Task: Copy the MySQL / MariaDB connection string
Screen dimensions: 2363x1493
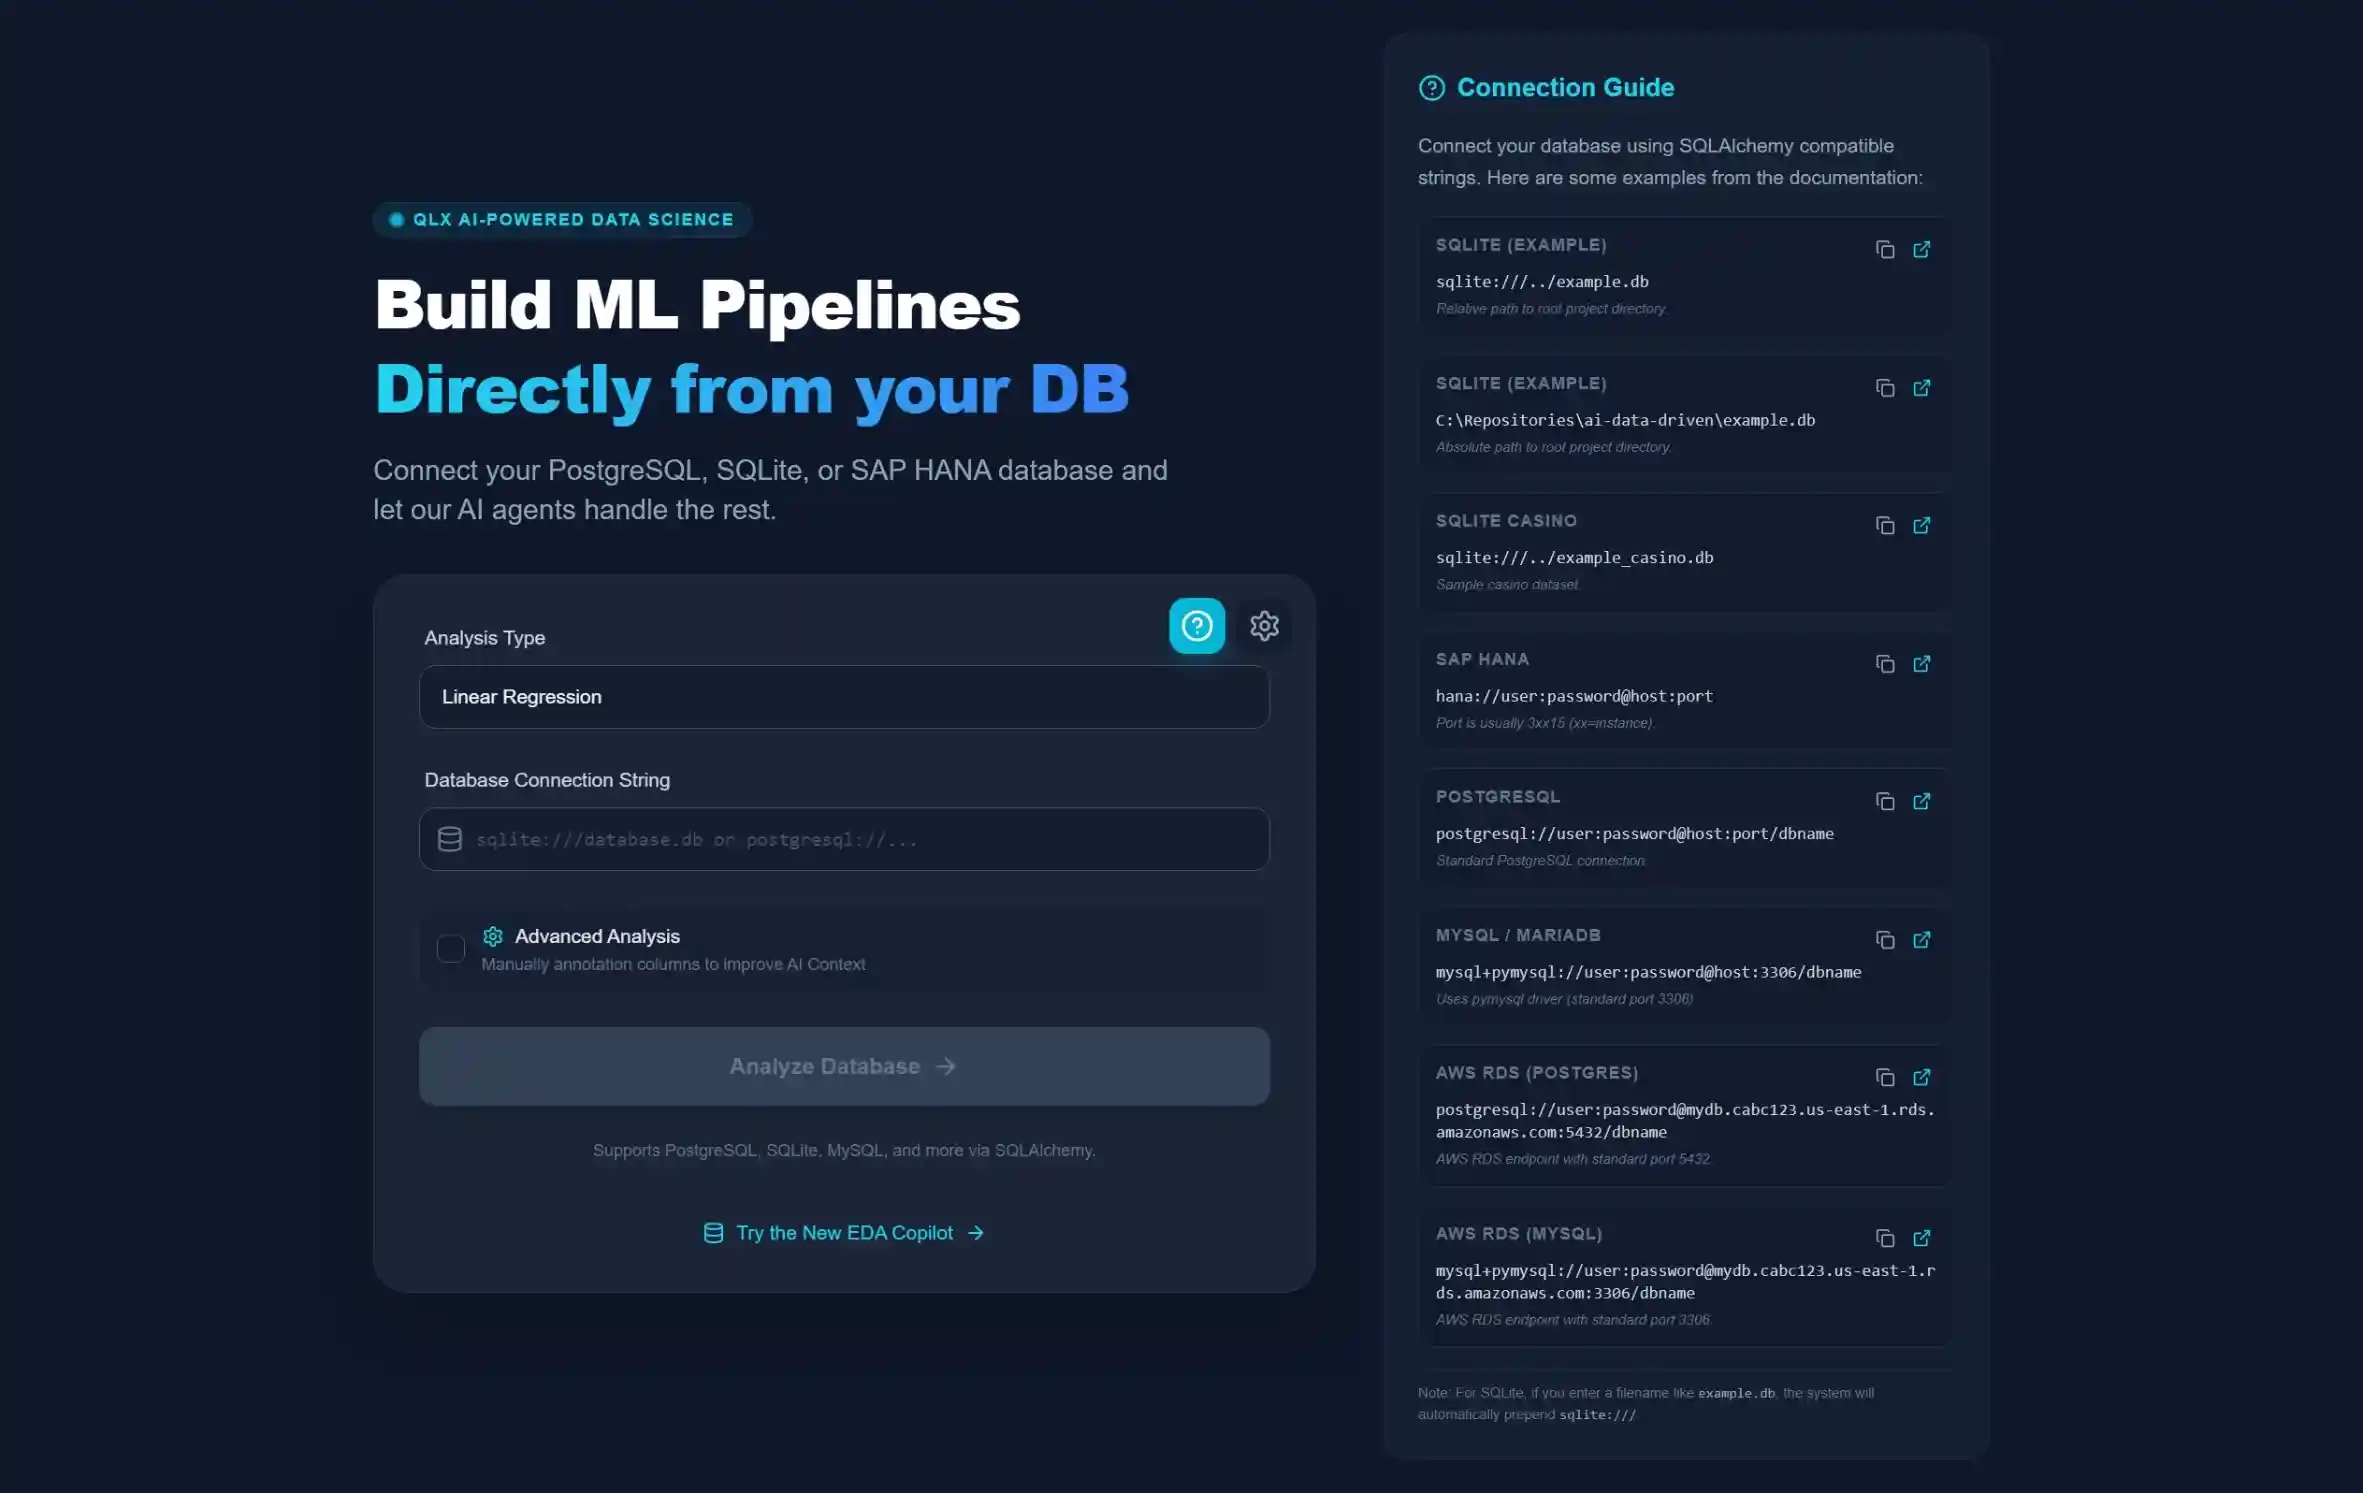Action: 1884,940
